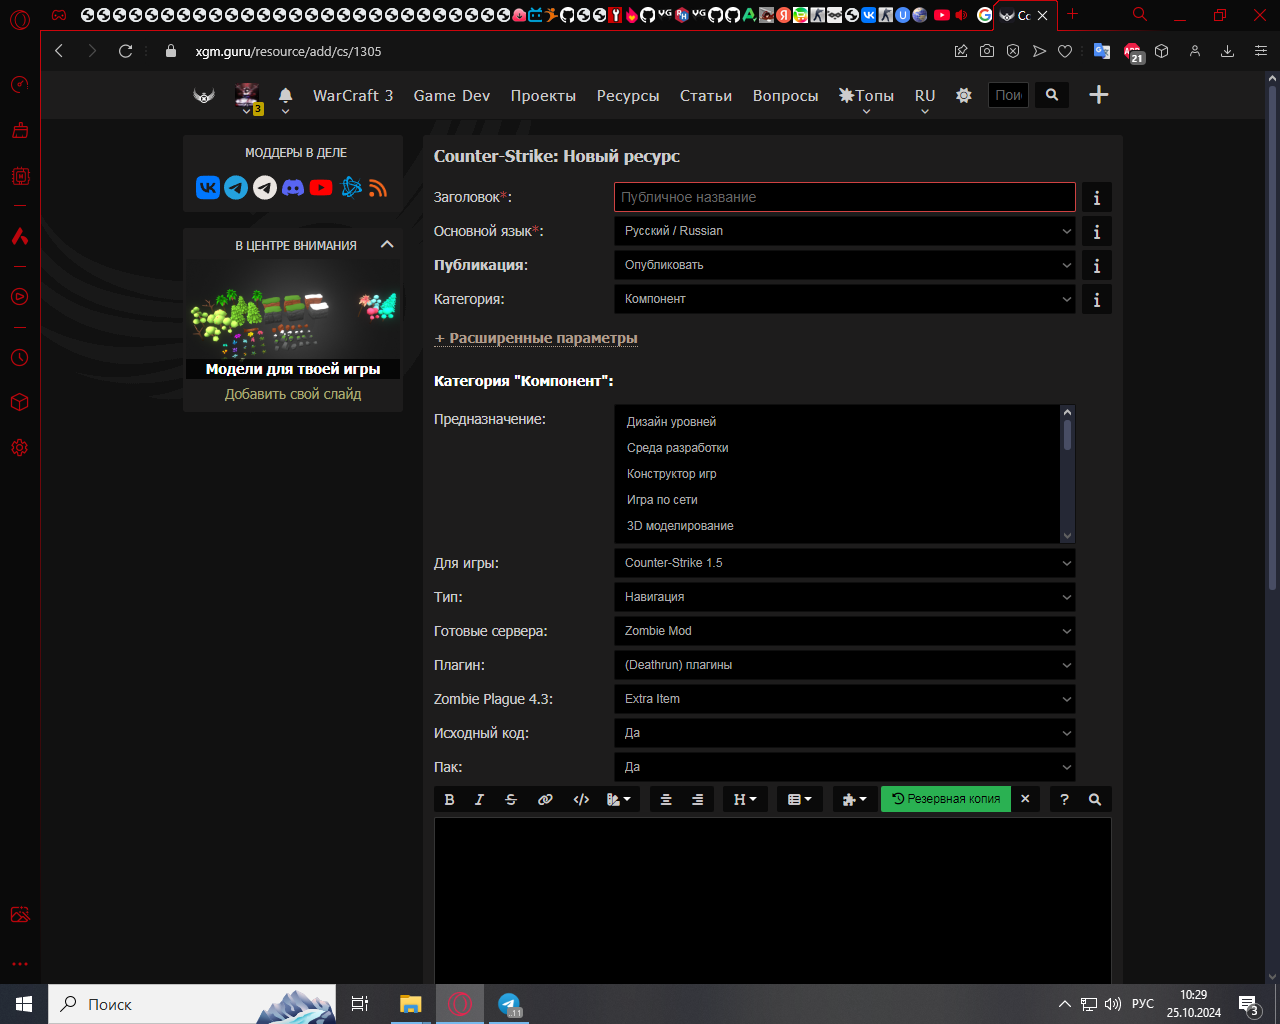The width and height of the screenshot is (1280, 1024).
Task: Open the 'Вопросы' menu
Action: pyautogui.click(x=785, y=96)
